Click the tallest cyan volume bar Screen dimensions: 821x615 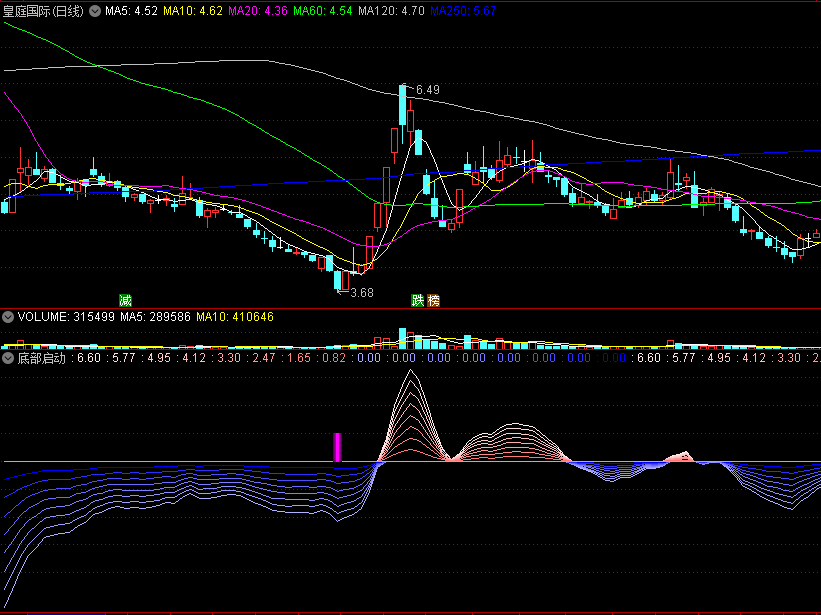(403, 339)
